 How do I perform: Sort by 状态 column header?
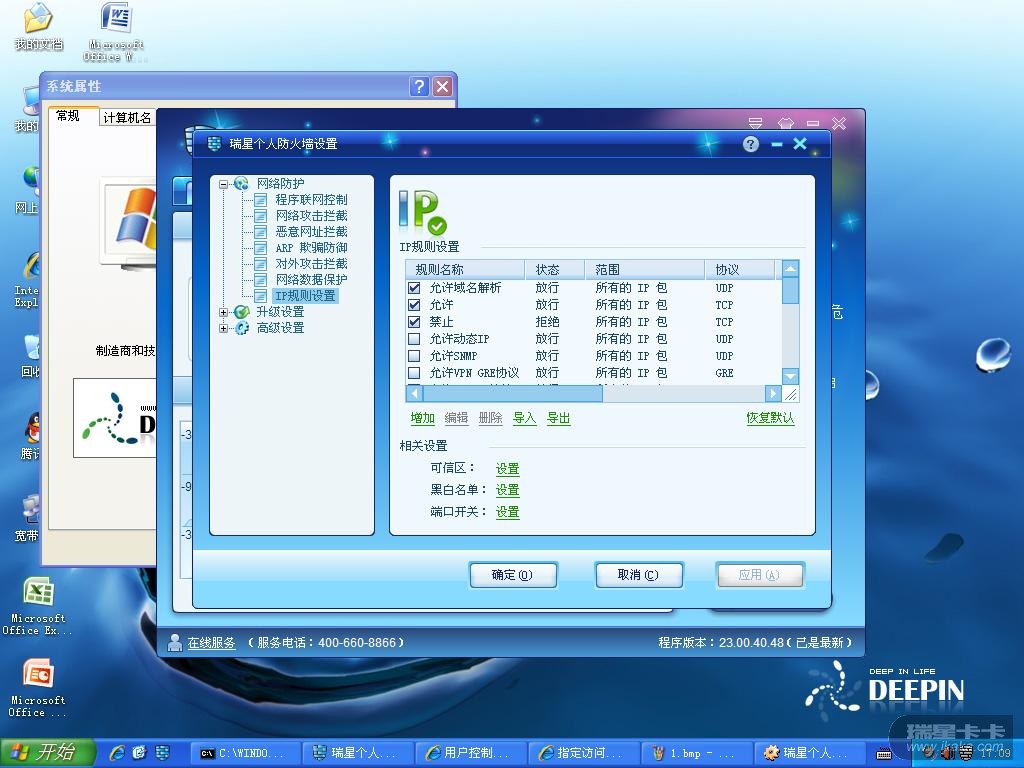(554, 270)
